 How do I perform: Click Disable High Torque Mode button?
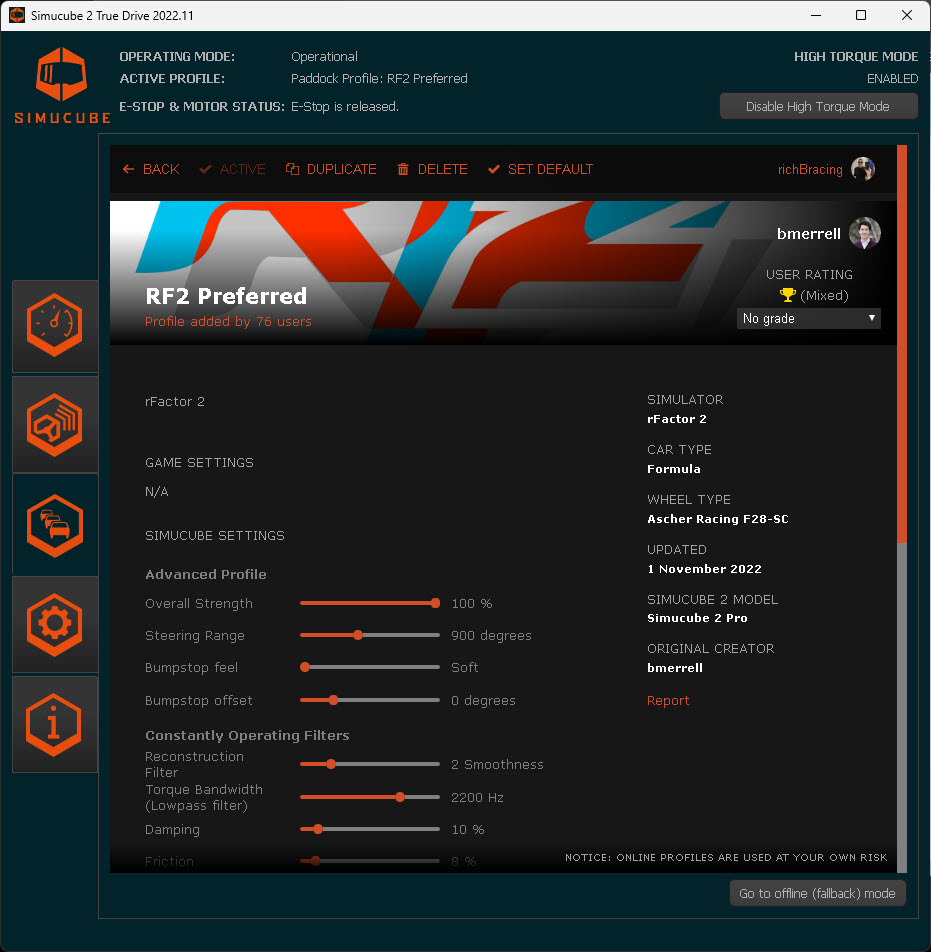click(818, 106)
